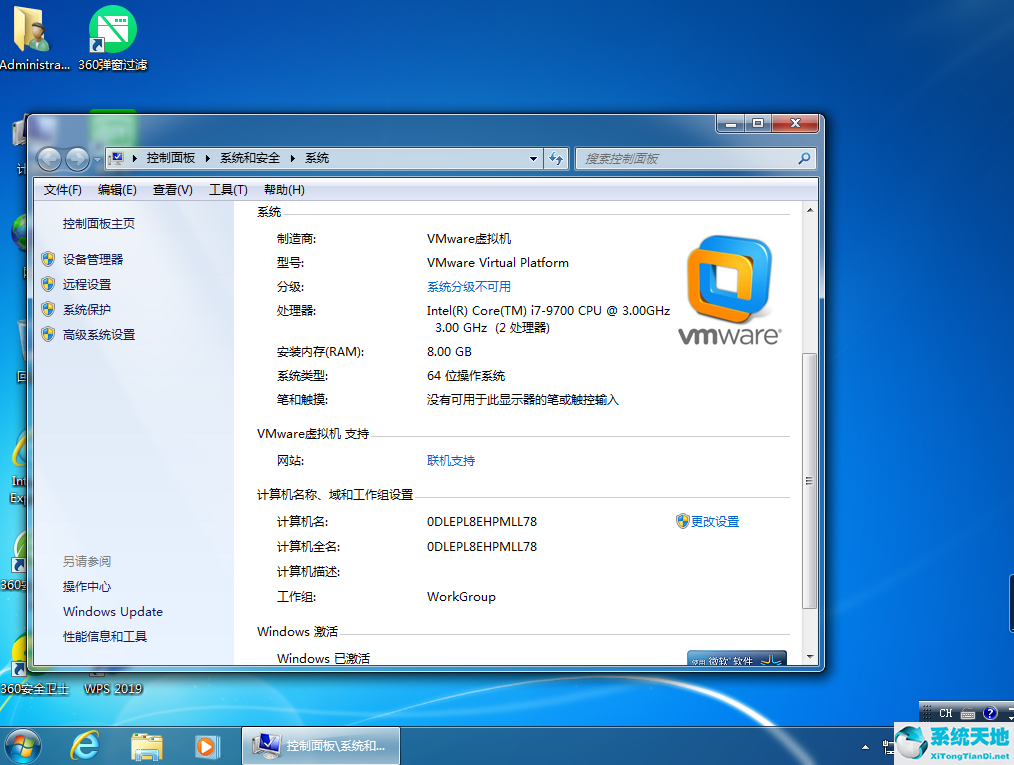Image resolution: width=1014 pixels, height=765 pixels.
Task: Open the 文件(F) menu
Action: [x=63, y=189]
